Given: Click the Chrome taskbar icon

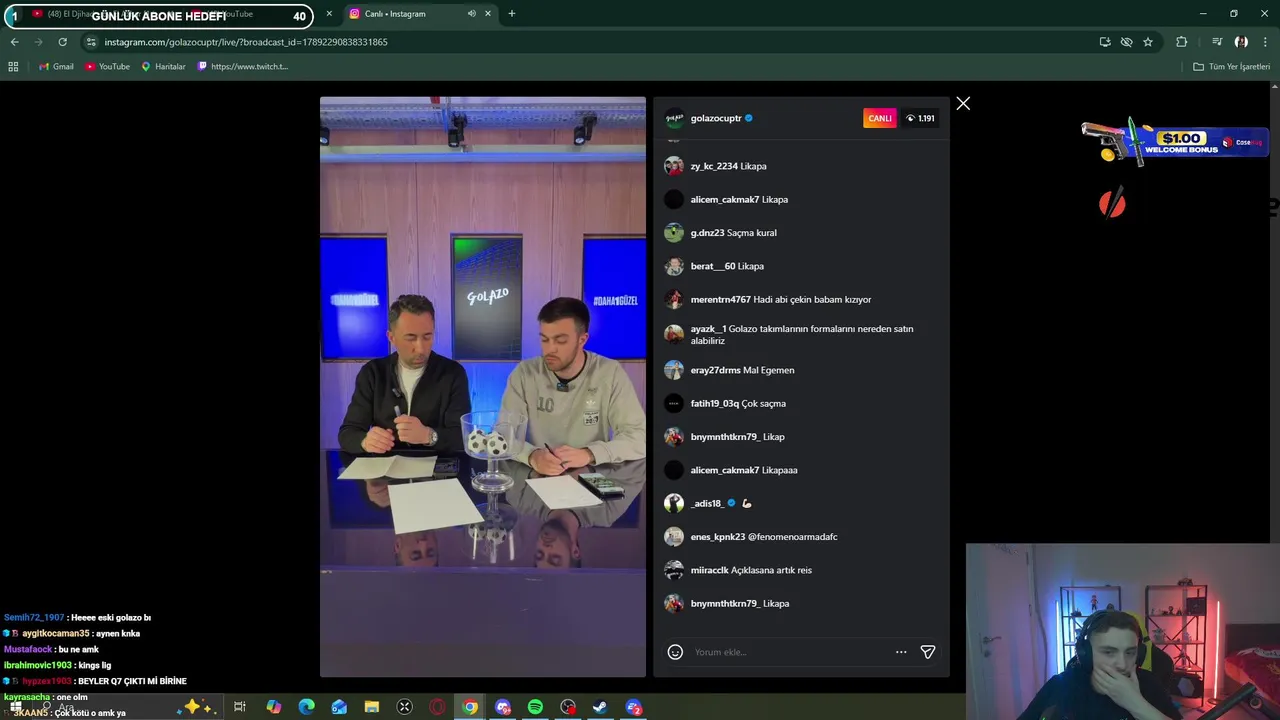Looking at the screenshot, I should 470,707.
